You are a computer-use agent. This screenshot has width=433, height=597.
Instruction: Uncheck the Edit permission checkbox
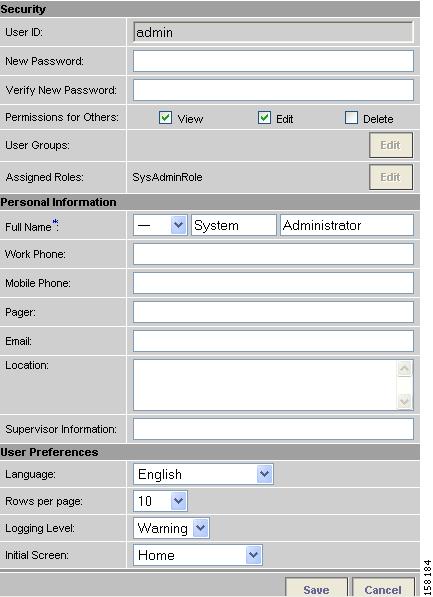tap(264, 118)
